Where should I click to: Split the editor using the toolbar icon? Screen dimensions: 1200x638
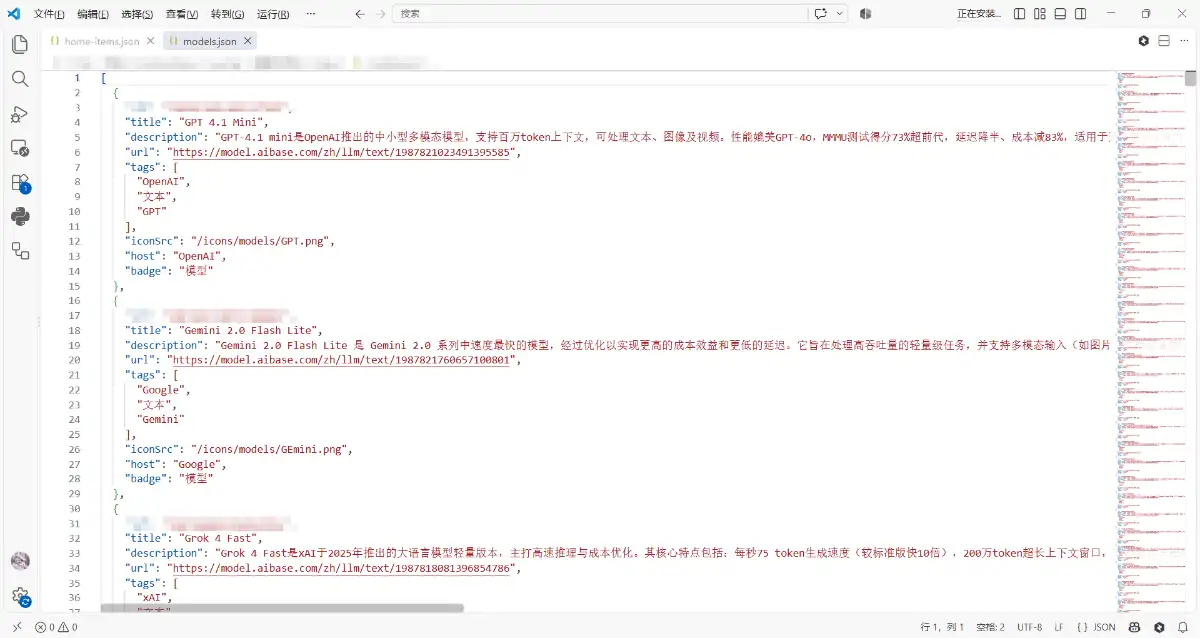click(1164, 41)
